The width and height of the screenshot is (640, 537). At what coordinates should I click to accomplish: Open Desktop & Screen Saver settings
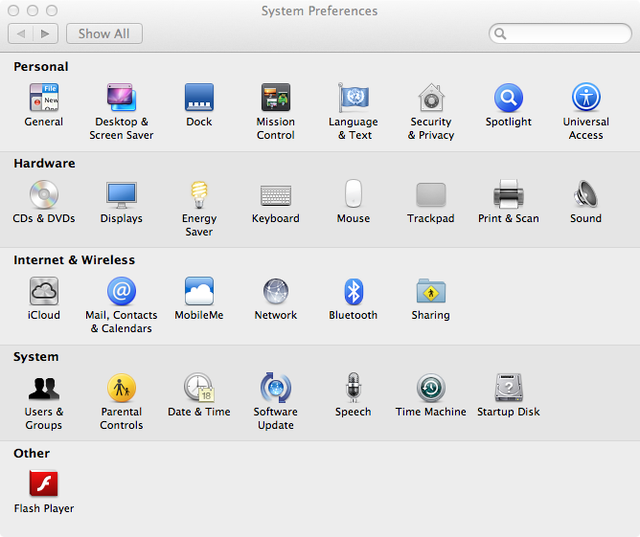121,98
